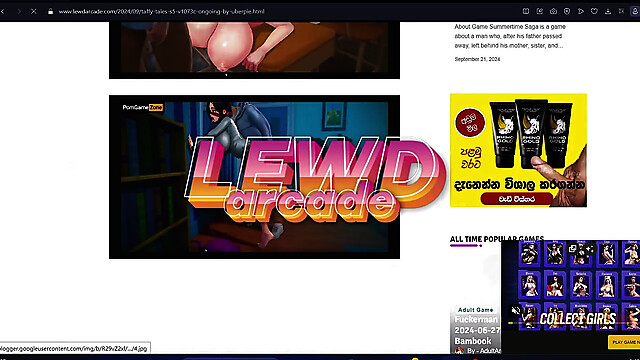The image size is (640, 360).
Task: Open the reader view book icon
Action: pyautogui.click(x=526, y=11)
